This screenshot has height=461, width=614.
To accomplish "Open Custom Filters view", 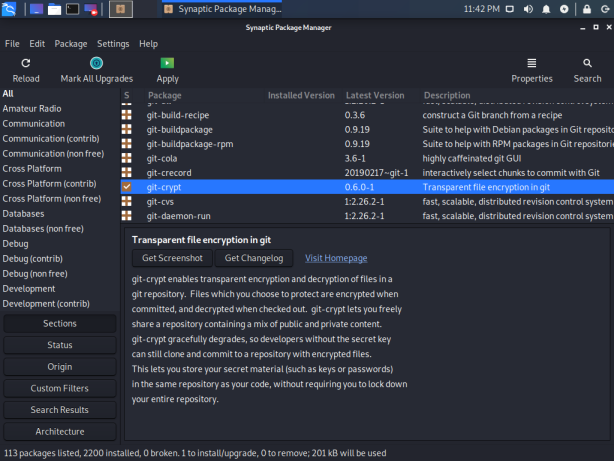I will 60,388.
